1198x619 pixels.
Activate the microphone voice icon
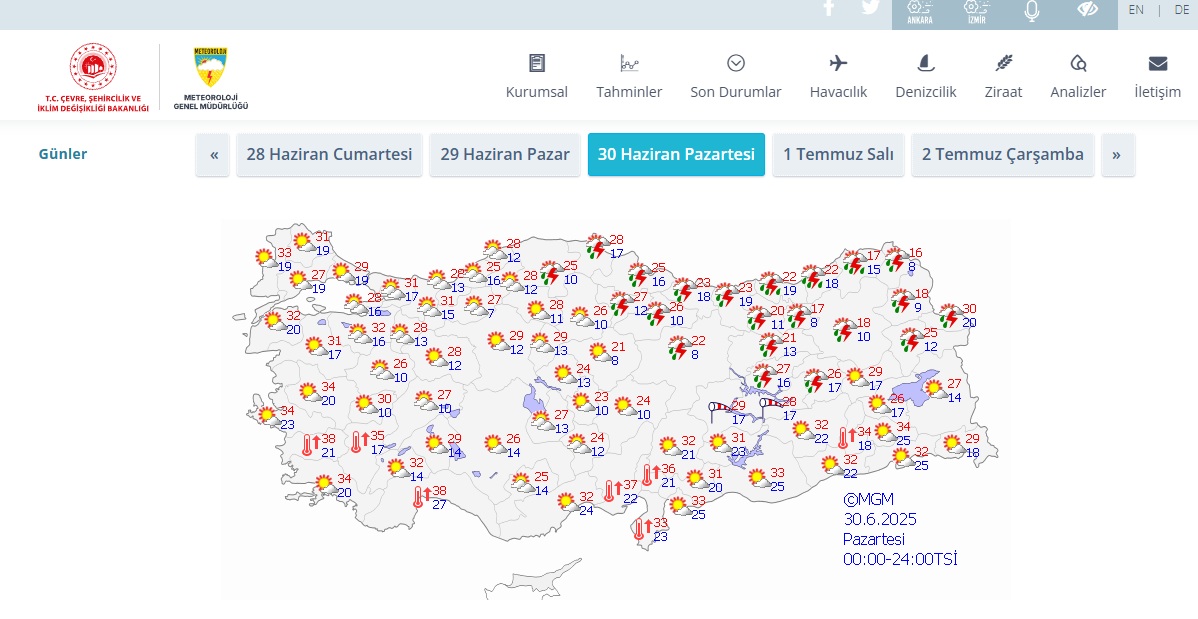coord(1031,11)
